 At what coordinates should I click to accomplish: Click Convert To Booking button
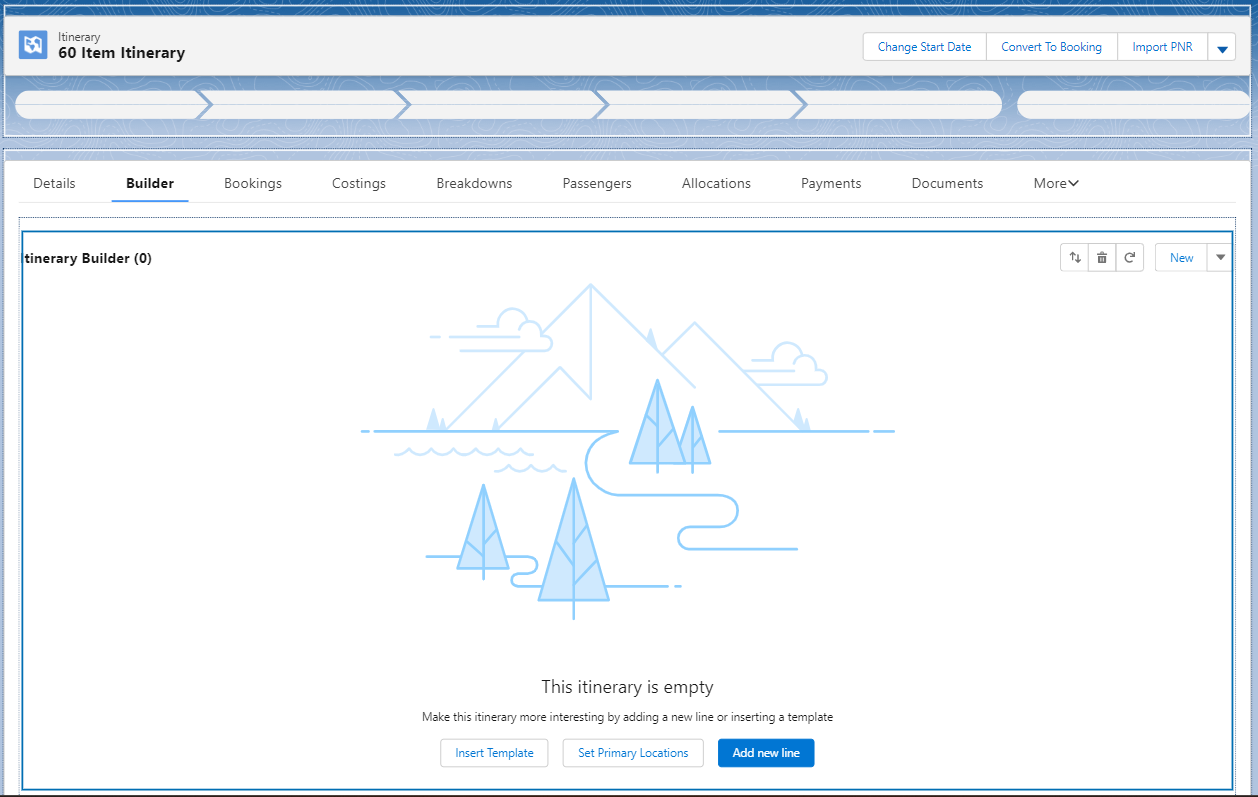1051,47
